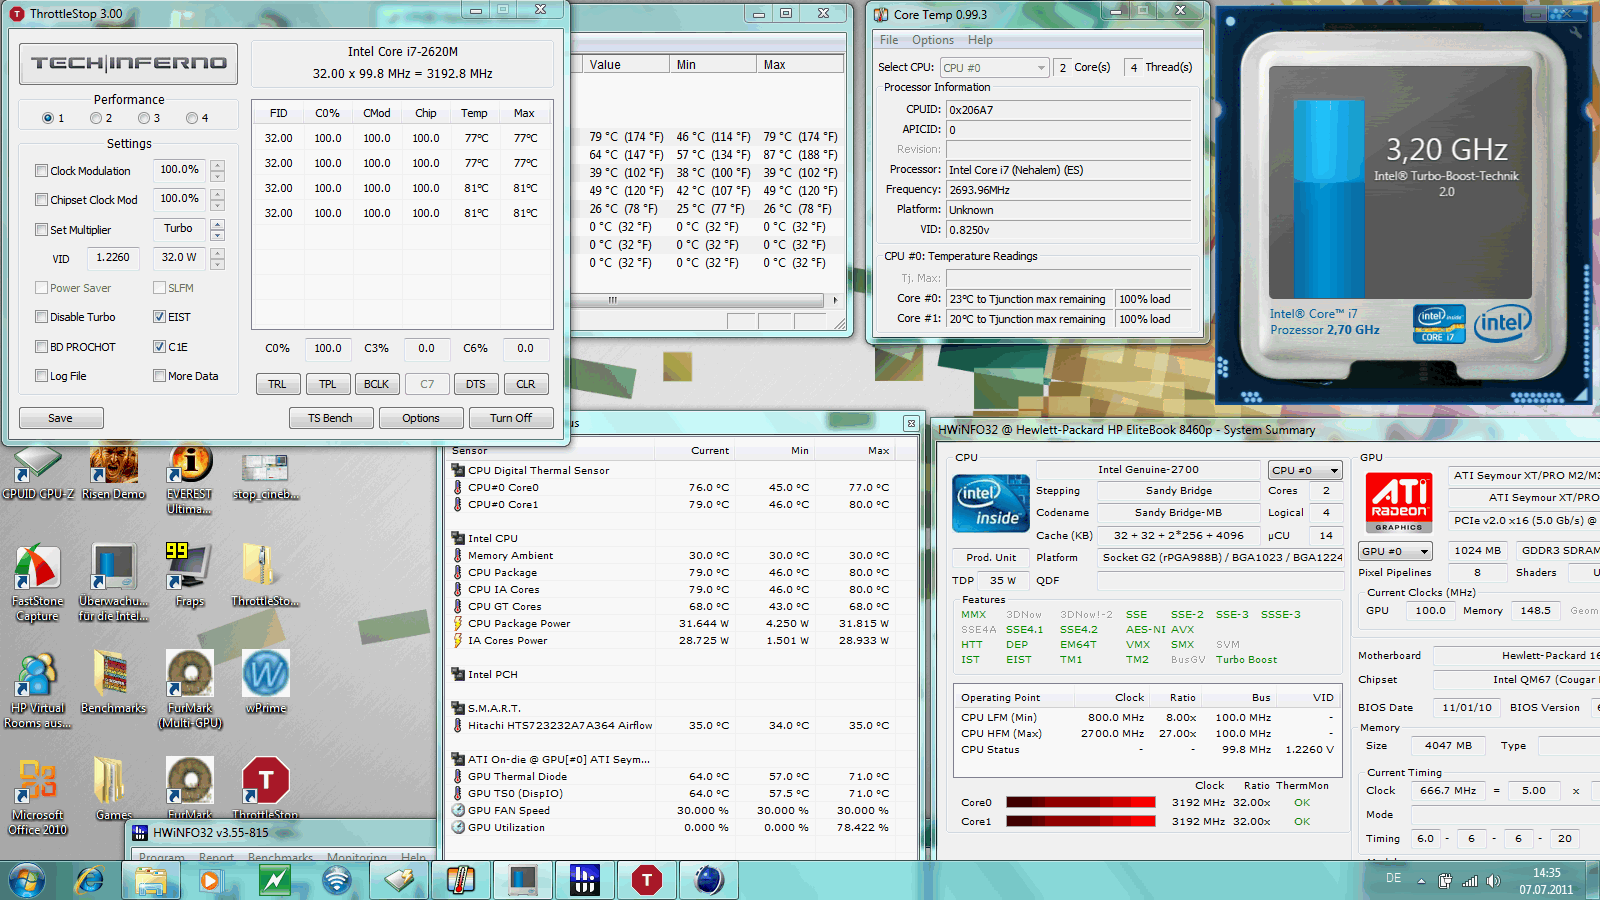The height and width of the screenshot is (900, 1600).
Task: Click Save in ThrottleStop
Action: tap(60, 418)
